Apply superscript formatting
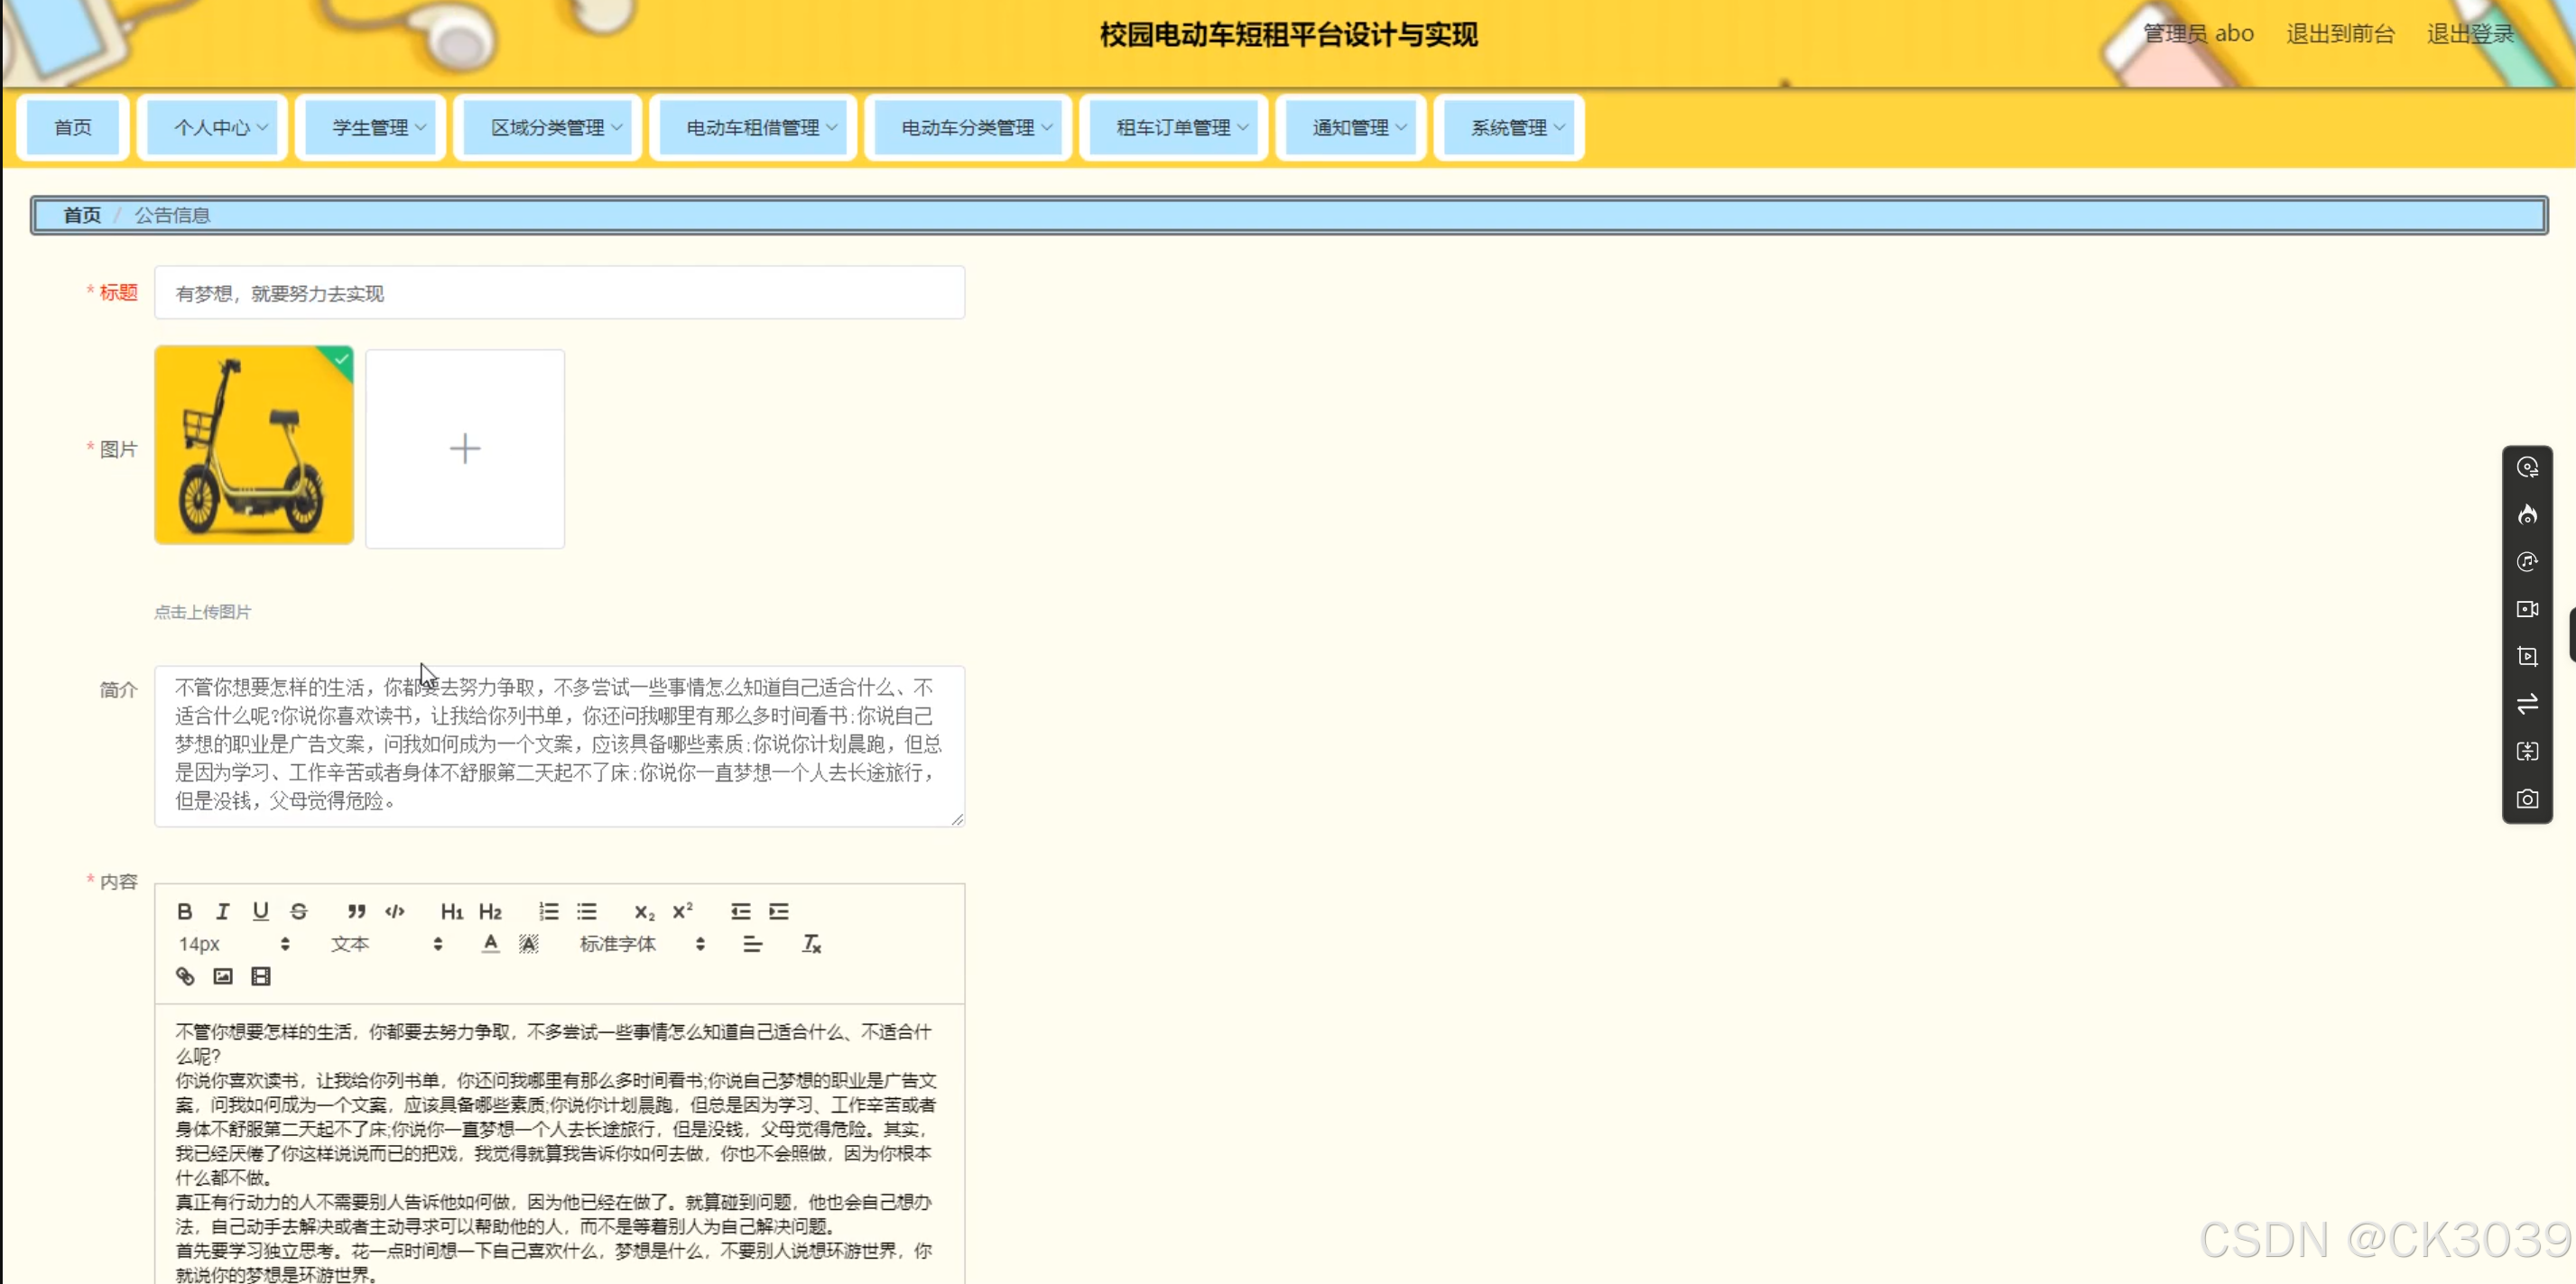The height and width of the screenshot is (1284, 2576). (682, 911)
